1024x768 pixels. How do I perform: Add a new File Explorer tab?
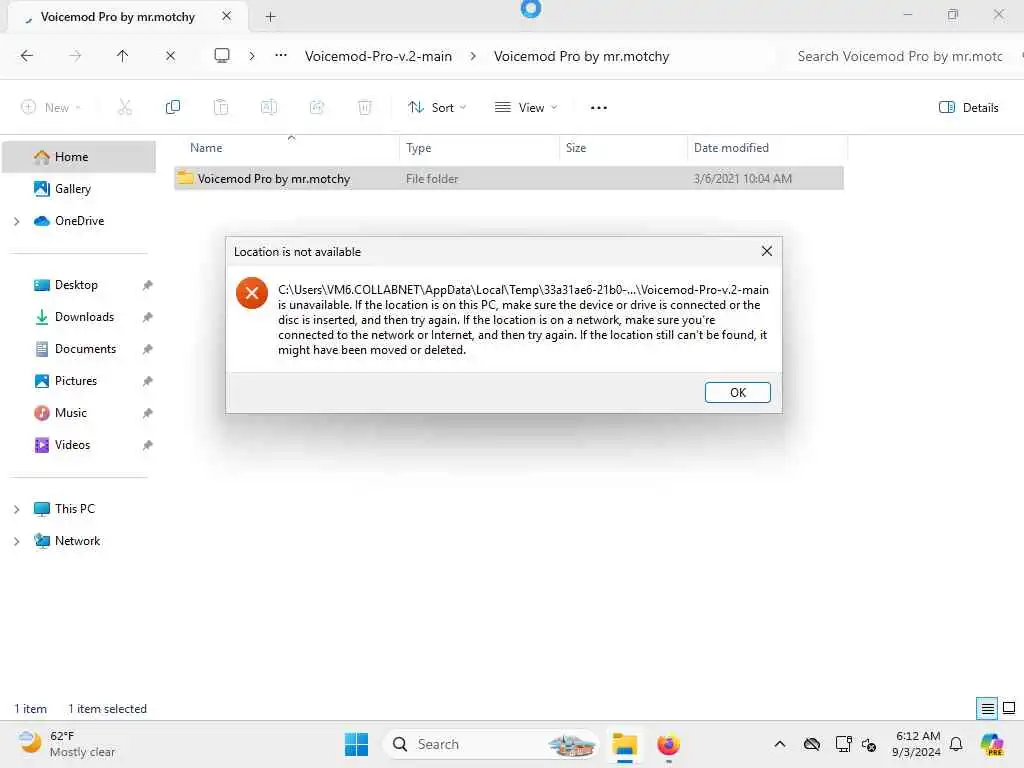click(270, 17)
